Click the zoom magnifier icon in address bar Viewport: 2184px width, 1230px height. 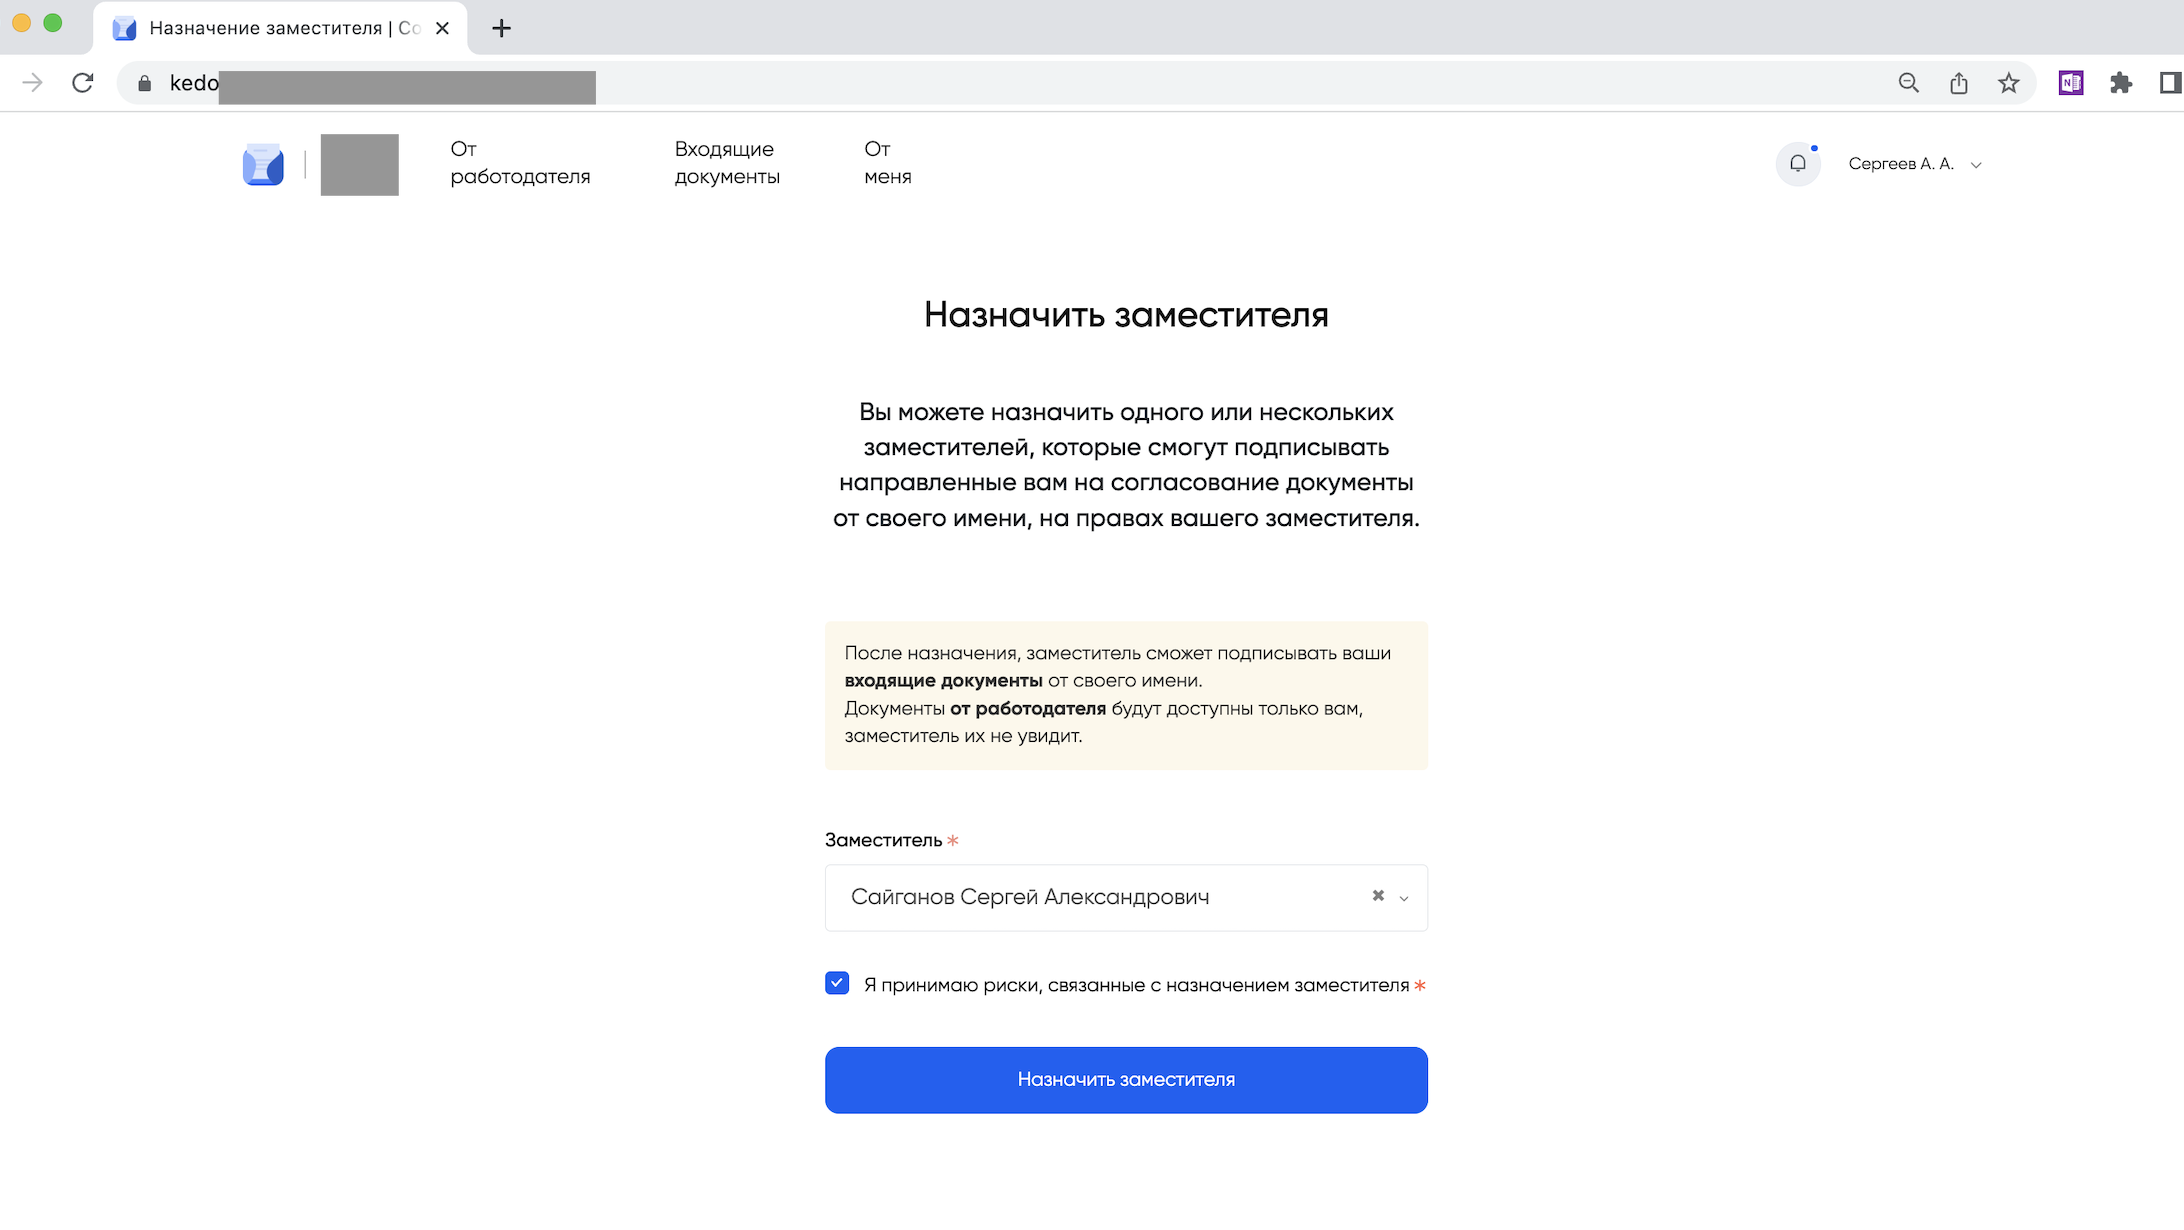click(x=1908, y=83)
